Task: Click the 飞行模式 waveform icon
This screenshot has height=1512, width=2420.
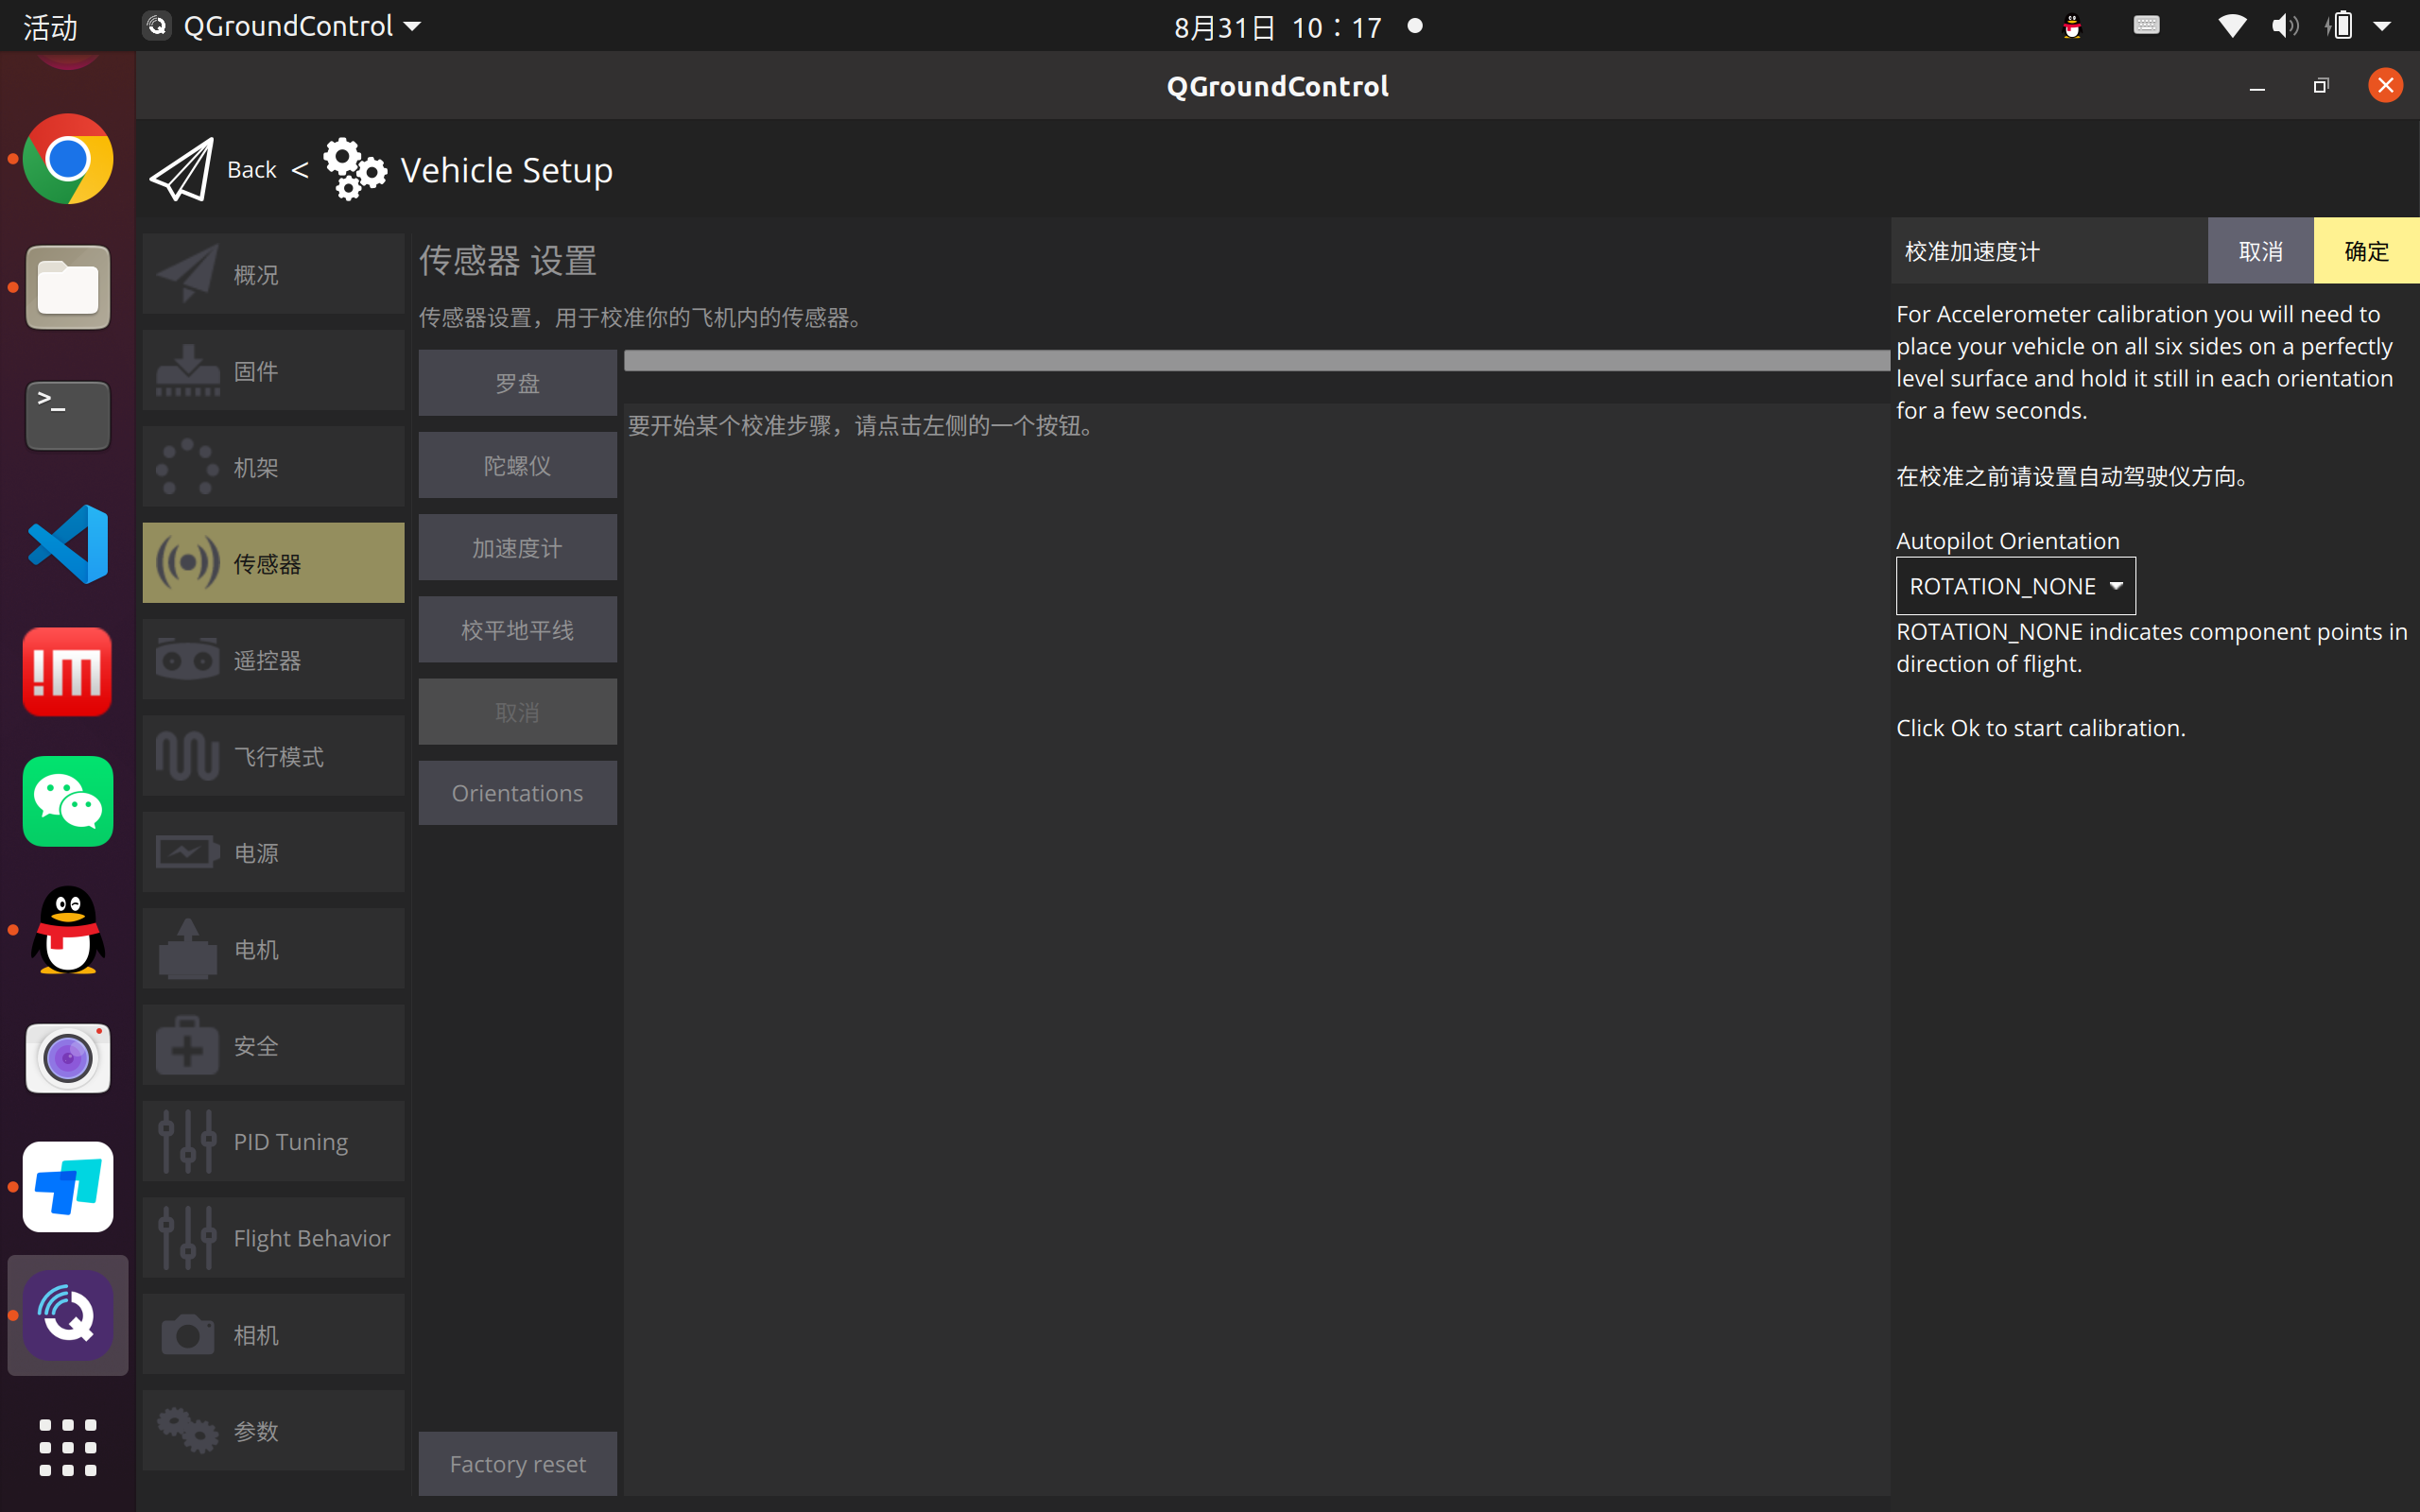Action: click(187, 756)
